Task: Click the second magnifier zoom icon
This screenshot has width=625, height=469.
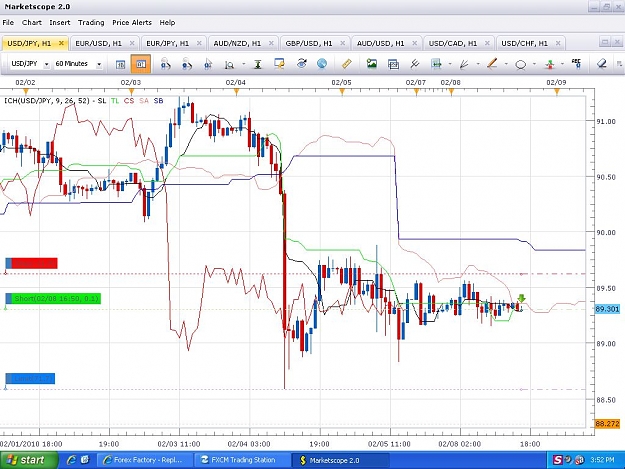Action: [186, 64]
